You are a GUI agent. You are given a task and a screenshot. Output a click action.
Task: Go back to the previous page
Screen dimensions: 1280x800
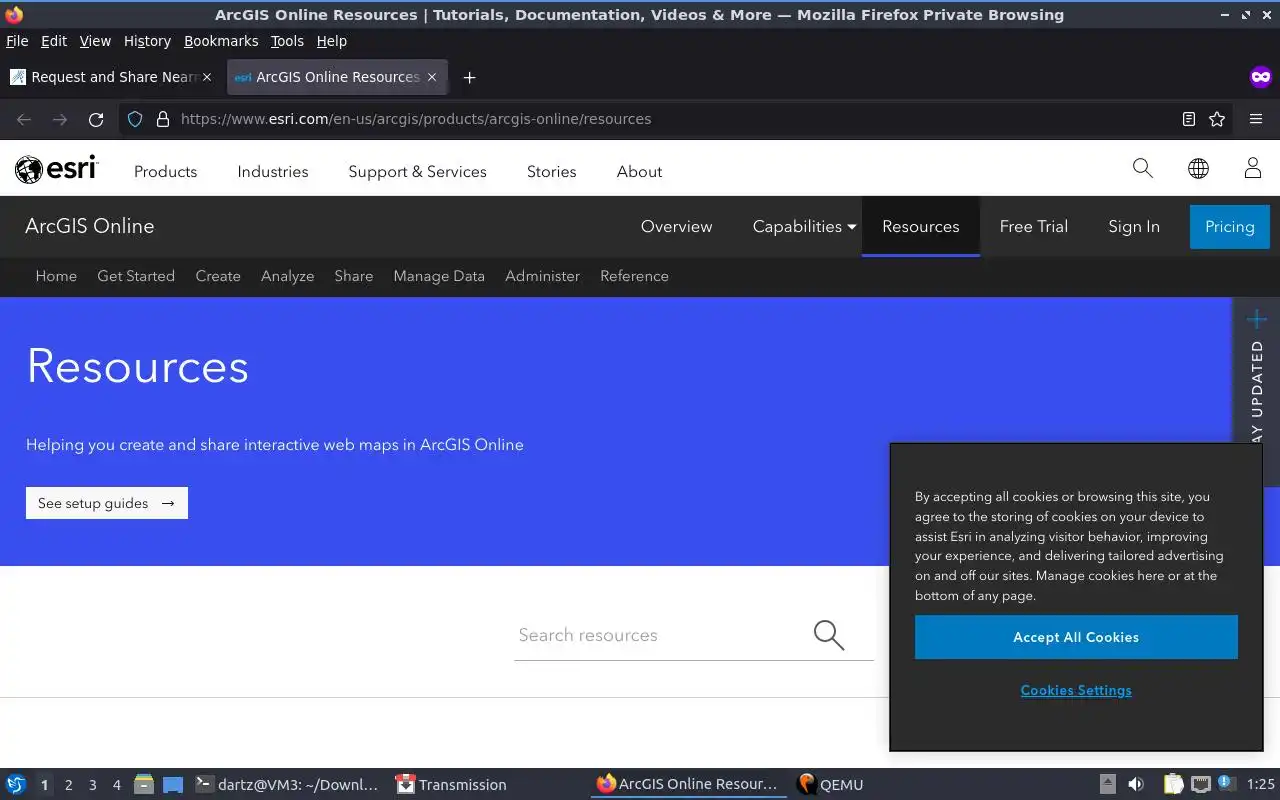coord(24,119)
